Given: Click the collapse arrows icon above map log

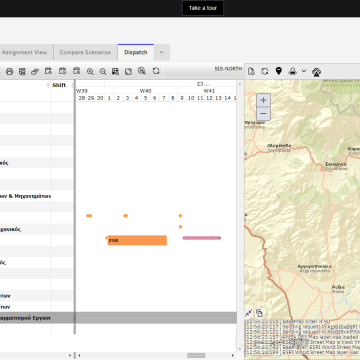Looking at the screenshot, I should [x=249, y=313].
